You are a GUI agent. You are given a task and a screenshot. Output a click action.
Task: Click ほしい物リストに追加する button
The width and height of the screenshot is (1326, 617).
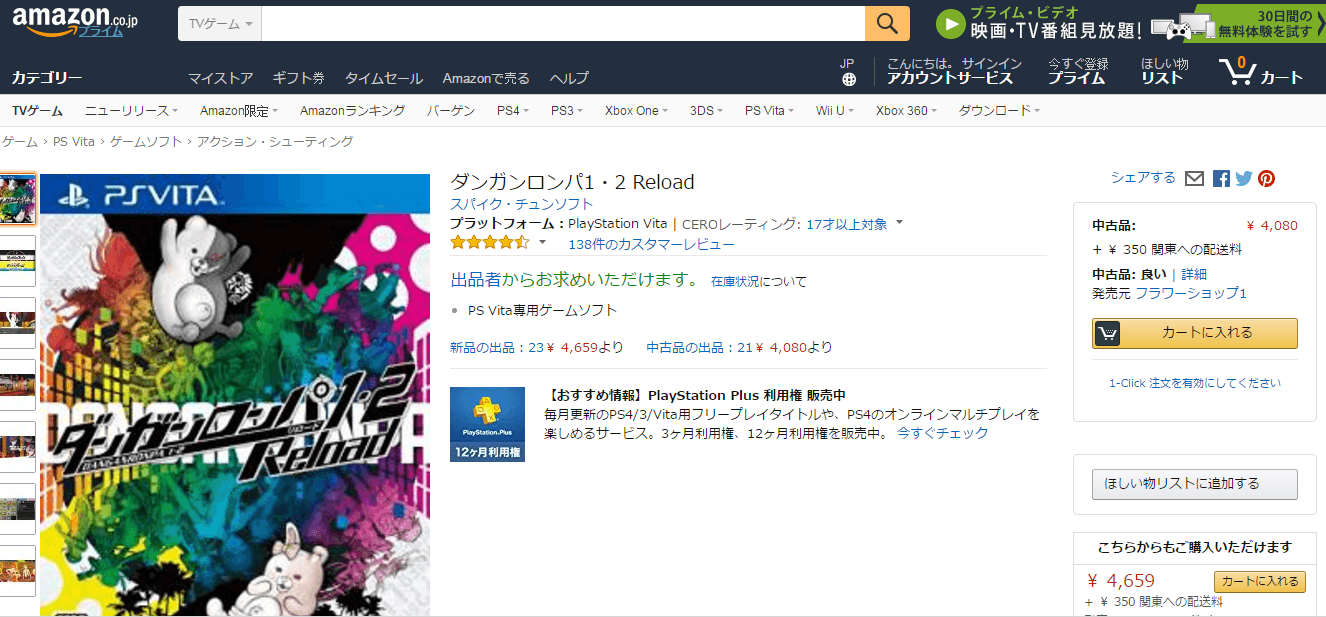(x=1194, y=484)
